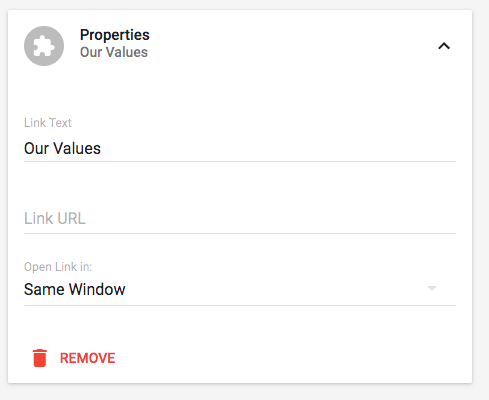Click the Link Text field label
This screenshot has height=400, width=489.
[48, 123]
